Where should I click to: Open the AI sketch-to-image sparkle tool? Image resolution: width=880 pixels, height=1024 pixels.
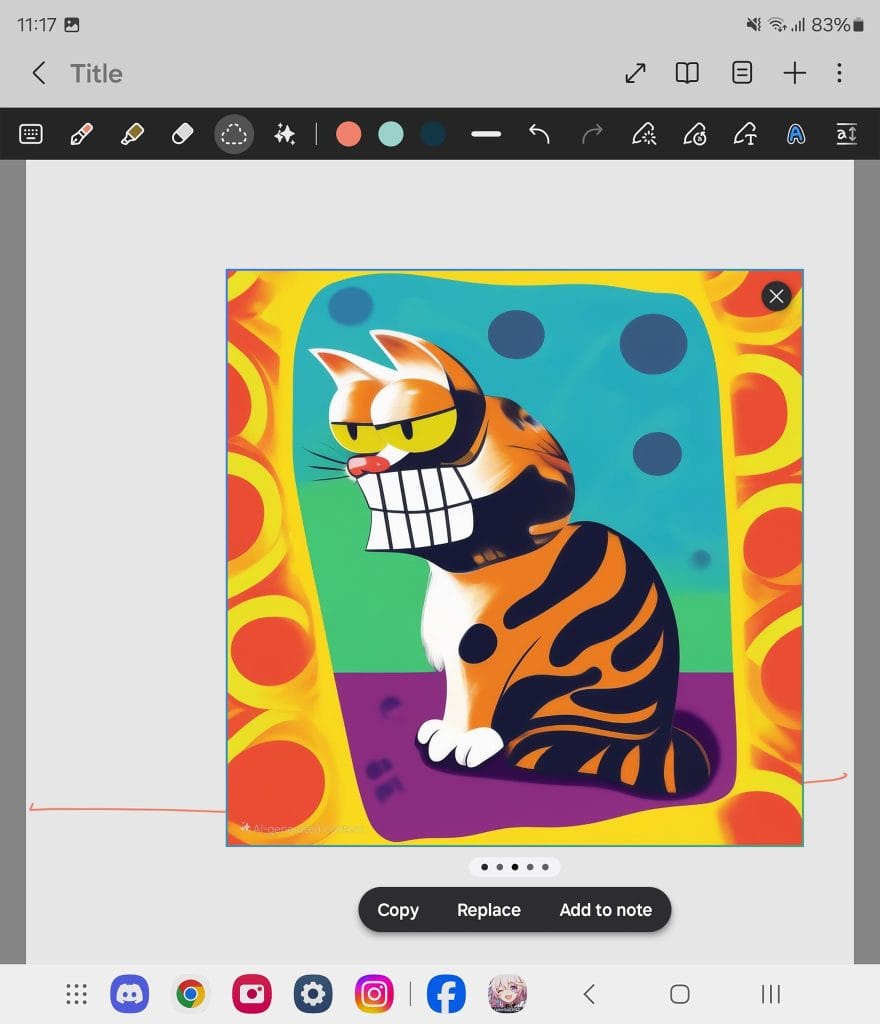[x=285, y=134]
